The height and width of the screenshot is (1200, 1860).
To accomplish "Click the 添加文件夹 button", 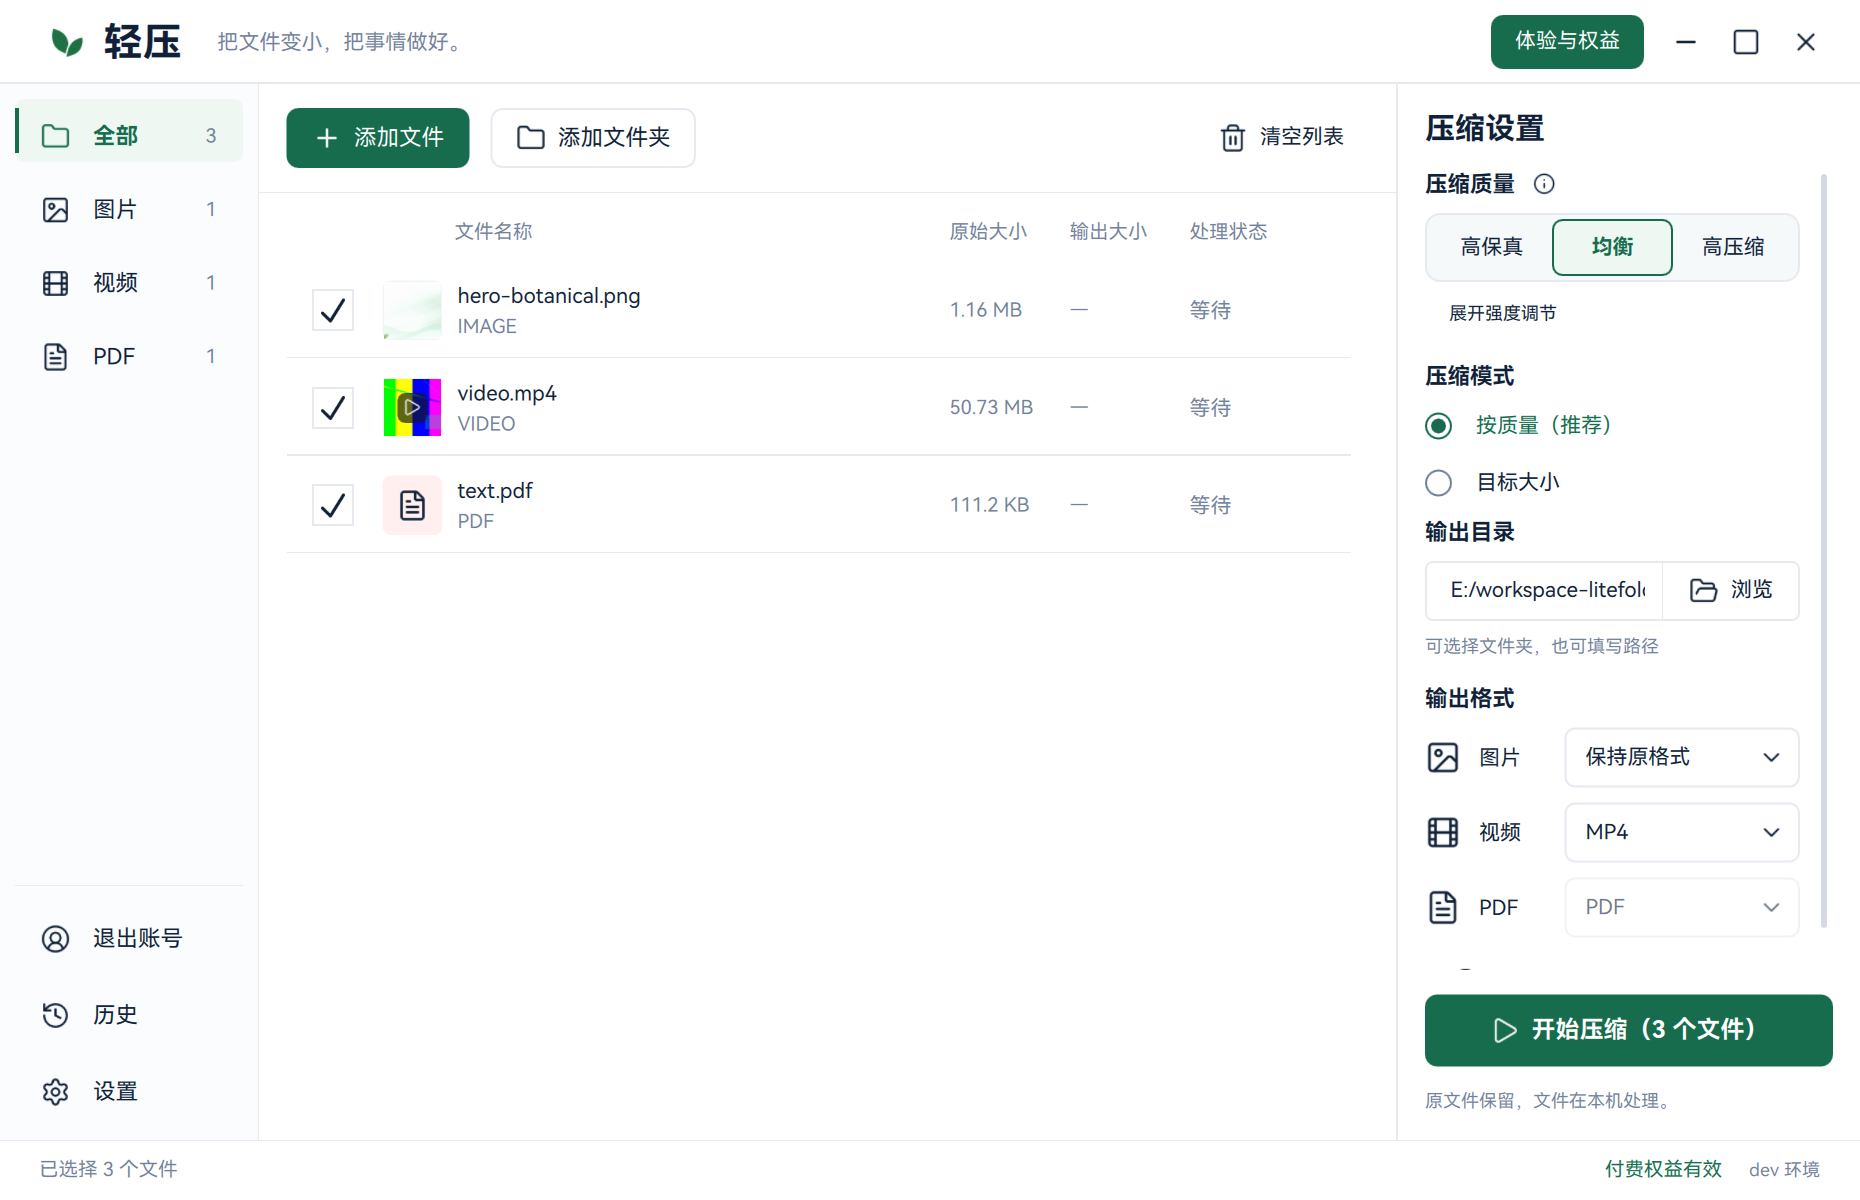I will 593,138.
